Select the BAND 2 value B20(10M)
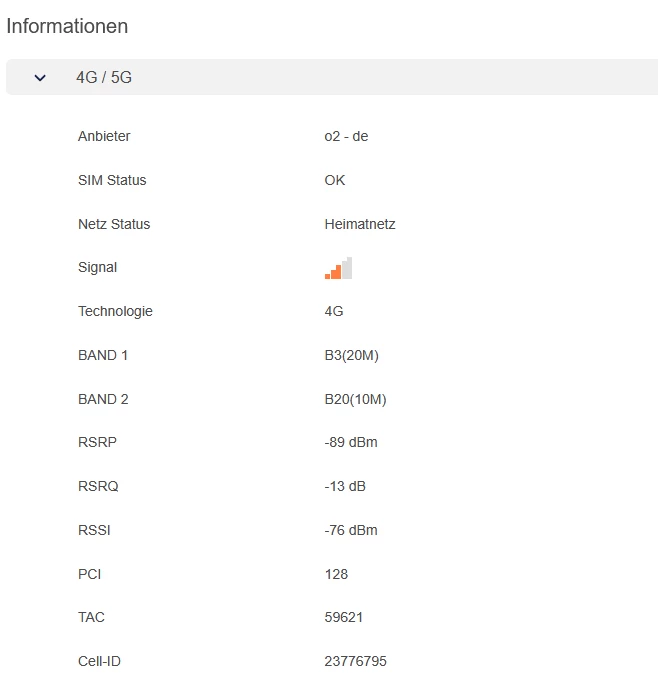Screen dimensions: 658x689 [355, 399]
